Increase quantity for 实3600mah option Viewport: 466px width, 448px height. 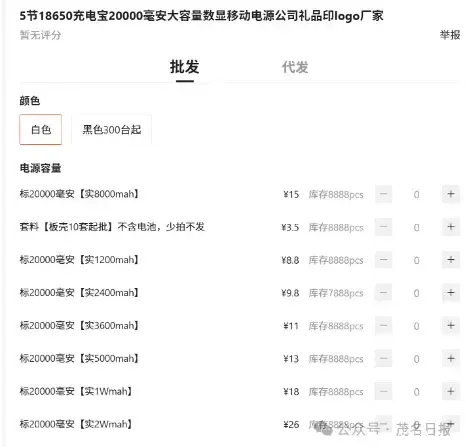[x=451, y=326]
